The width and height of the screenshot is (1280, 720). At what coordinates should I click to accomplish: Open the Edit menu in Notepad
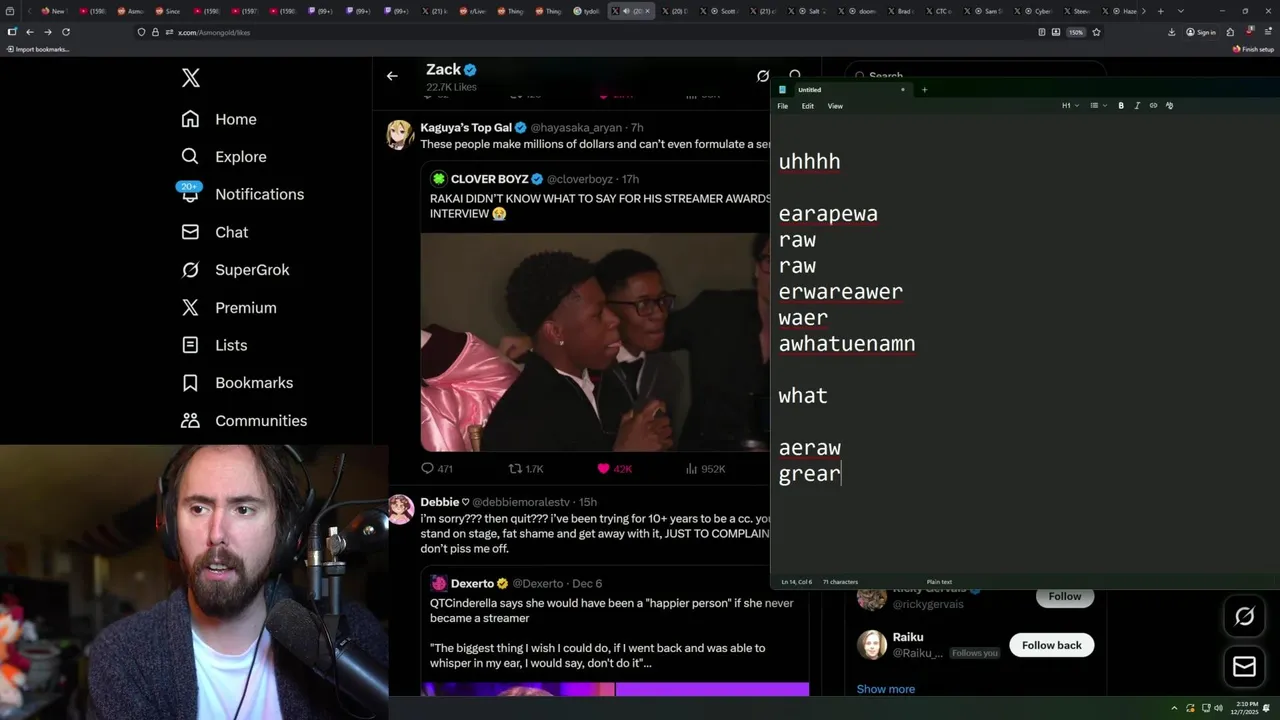coord(807,106)
